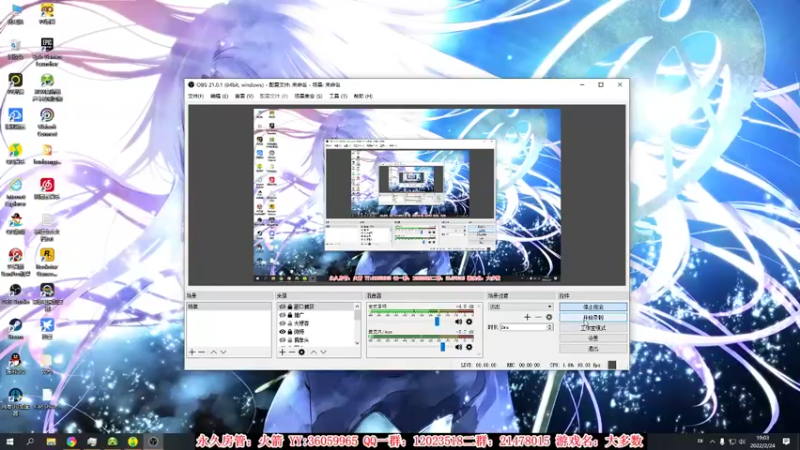This screenshot has height=450, width=800.
Task: Move the scene down in the Scenes panel
Action: tap(223, 352)
